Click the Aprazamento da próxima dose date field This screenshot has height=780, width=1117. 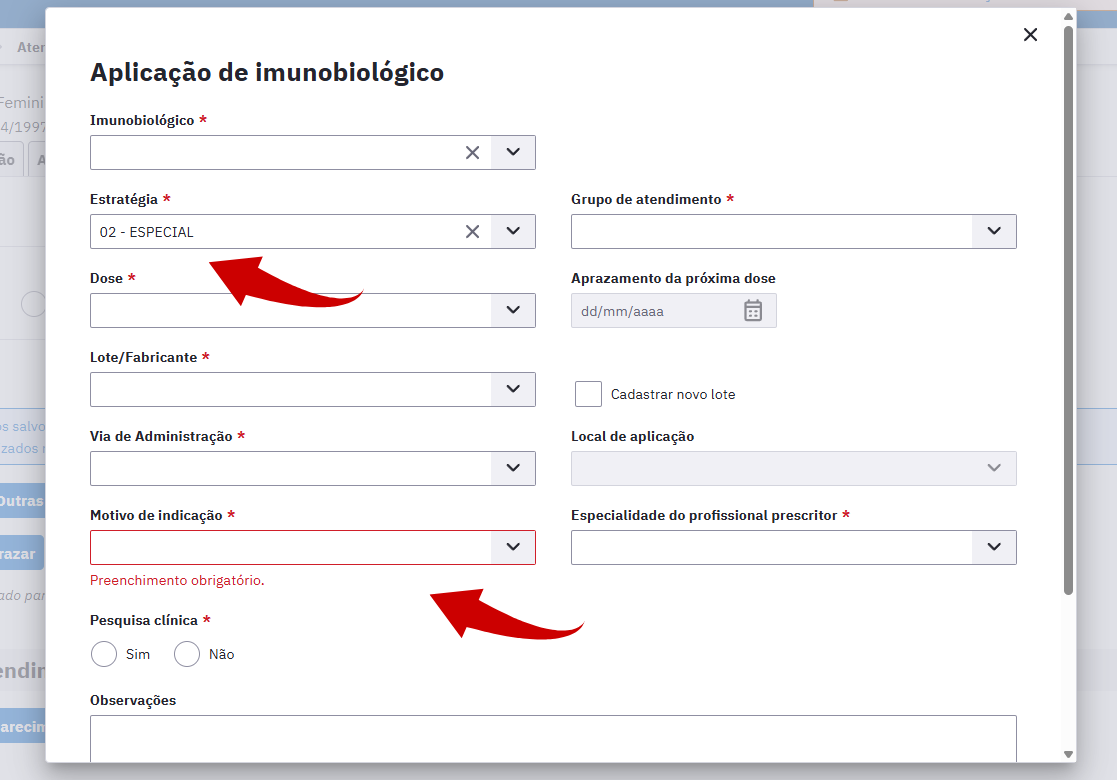655,311
